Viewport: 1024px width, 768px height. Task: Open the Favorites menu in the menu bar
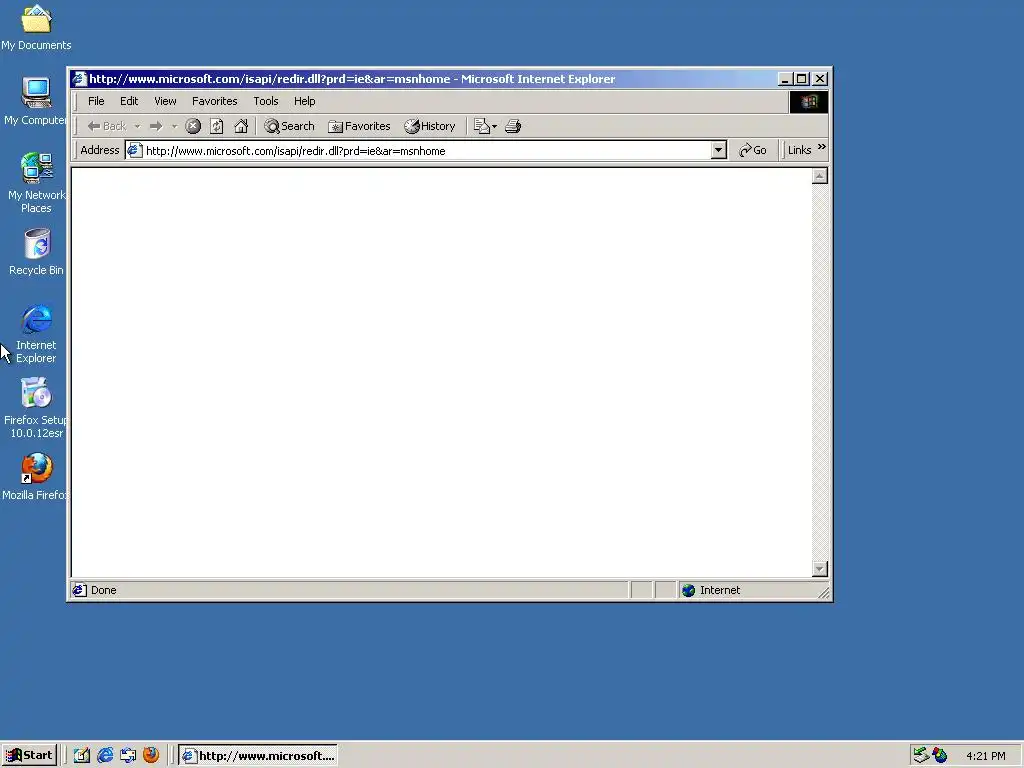214,101
